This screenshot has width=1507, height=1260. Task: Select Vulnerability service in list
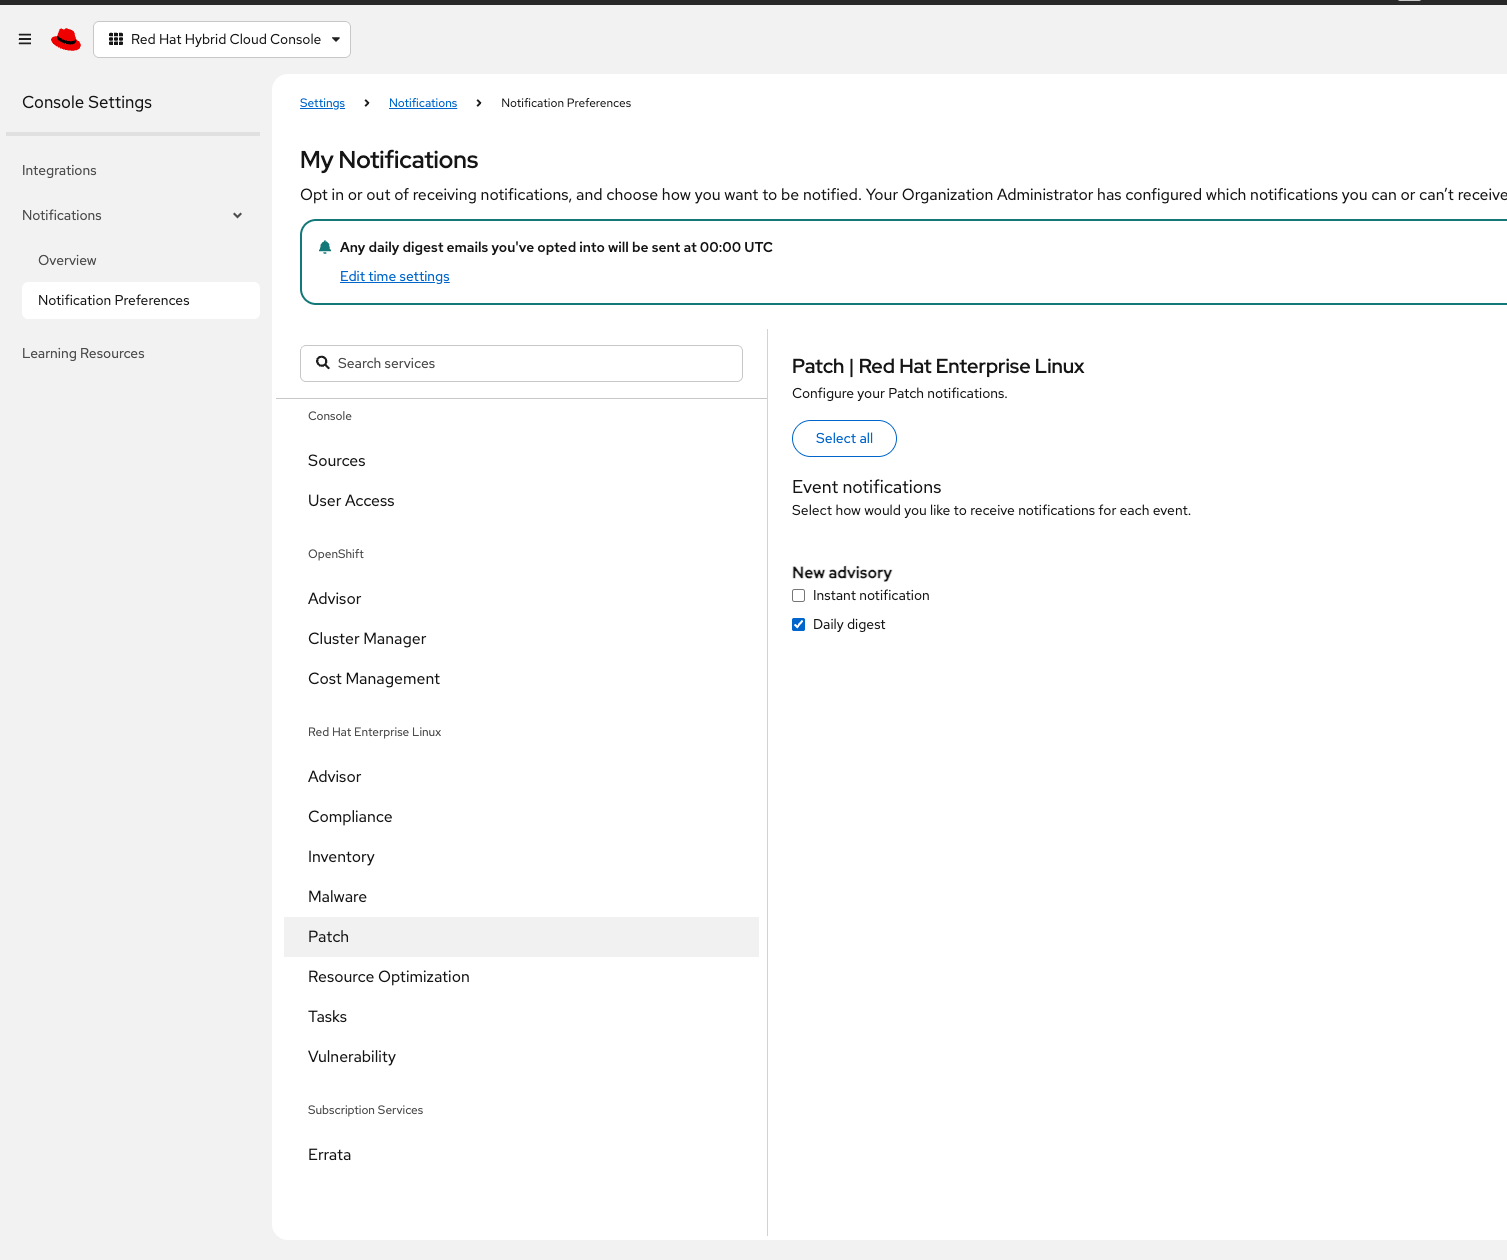point(352,1057)
